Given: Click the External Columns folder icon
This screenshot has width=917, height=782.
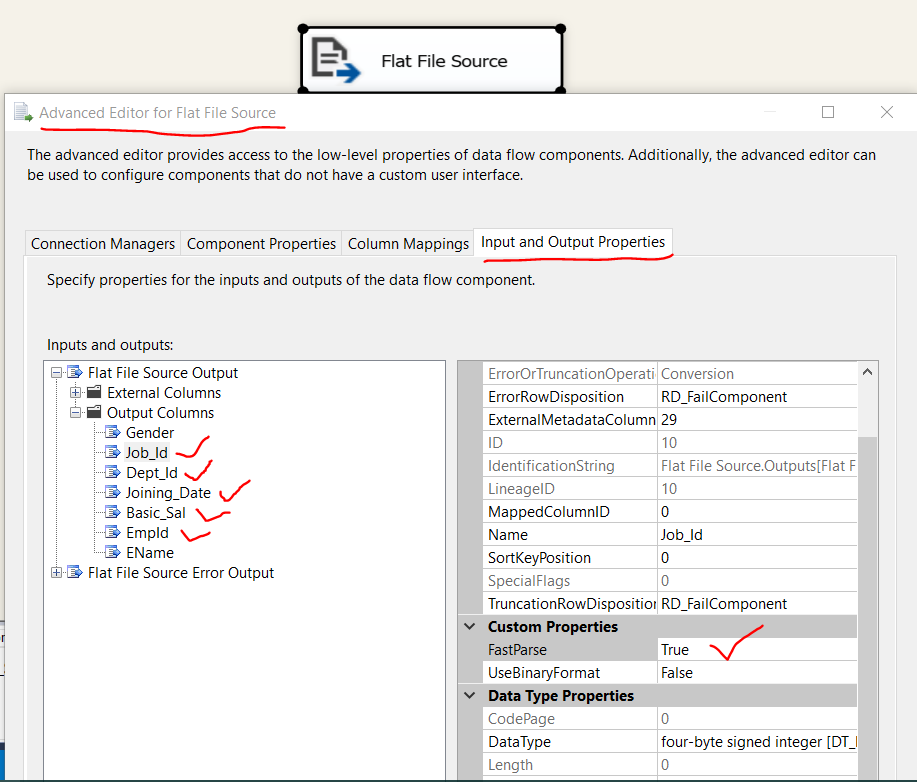Looking at the screenshot, I should 92,392.
